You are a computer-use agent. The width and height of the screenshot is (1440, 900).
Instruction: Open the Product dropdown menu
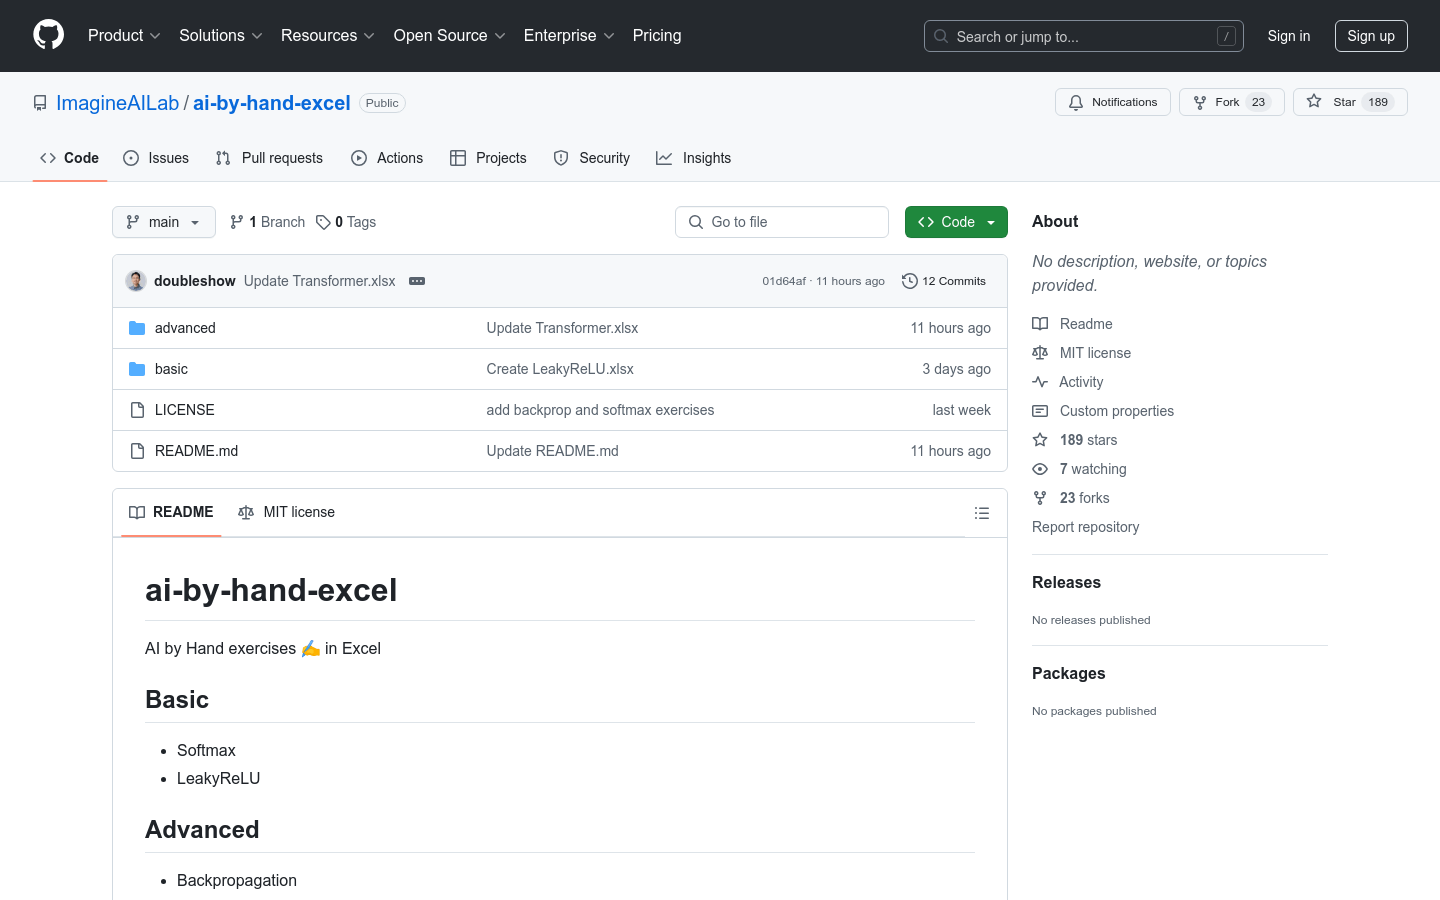(x=124, y=35)
